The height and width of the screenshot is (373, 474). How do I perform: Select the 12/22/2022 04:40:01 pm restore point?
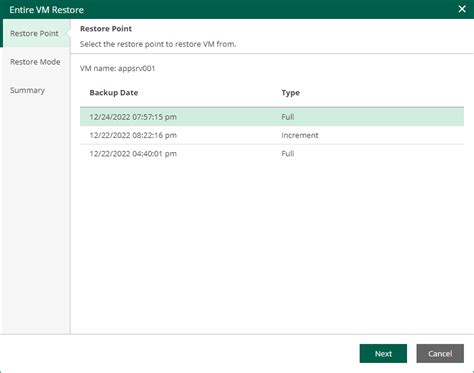pos(272,154)
